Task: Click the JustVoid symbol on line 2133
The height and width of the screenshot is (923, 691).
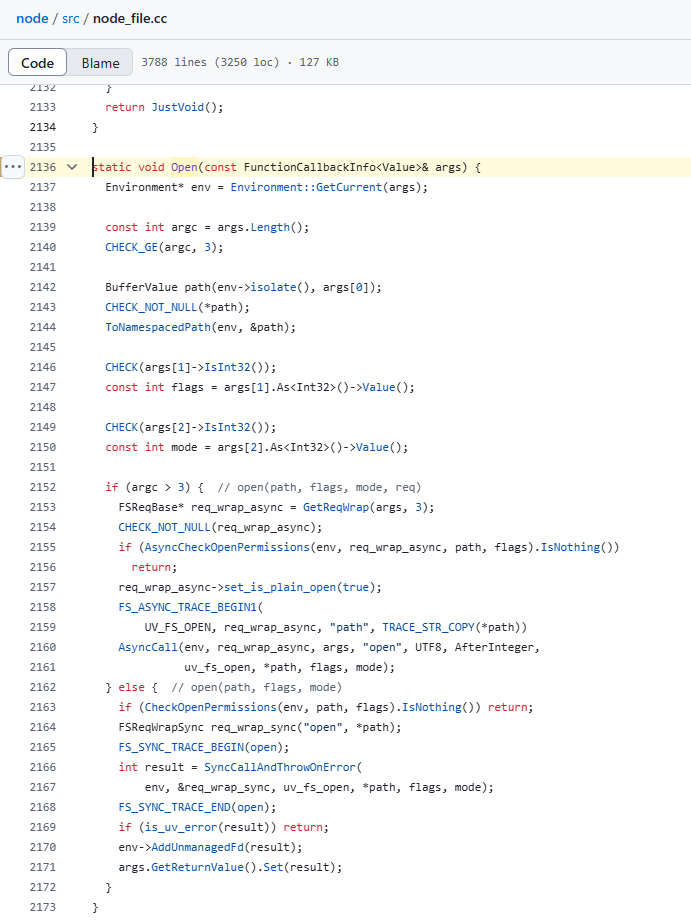Action: [178, 107]
